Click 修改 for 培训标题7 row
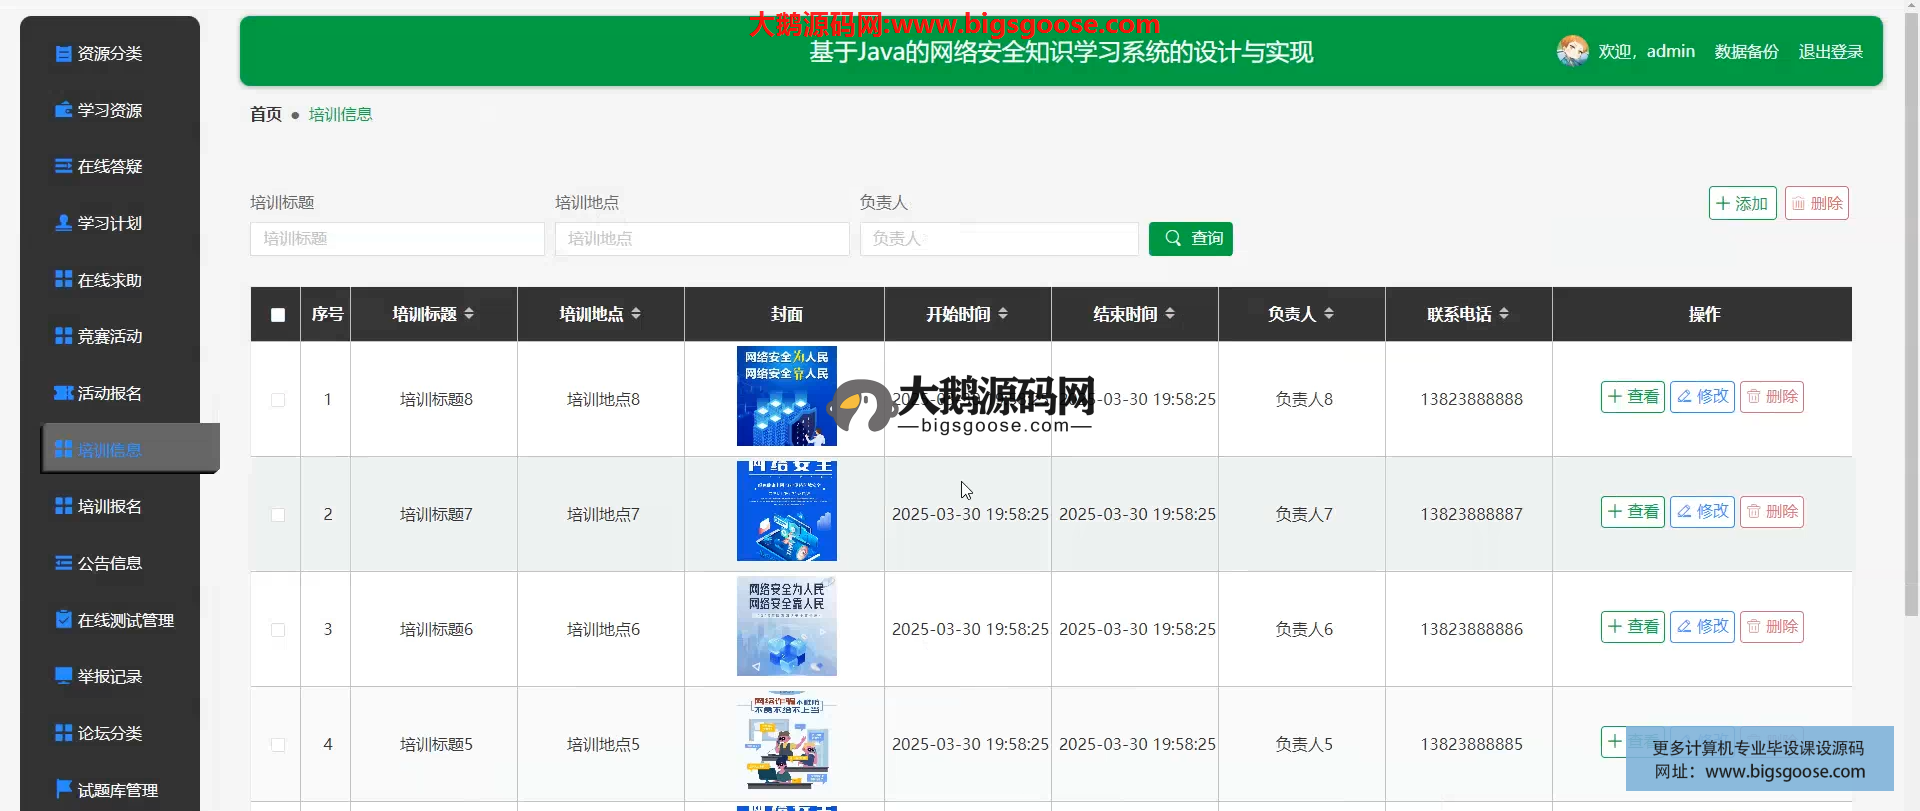Viewport: 1920px width, 811px height. click(1702, 512)
